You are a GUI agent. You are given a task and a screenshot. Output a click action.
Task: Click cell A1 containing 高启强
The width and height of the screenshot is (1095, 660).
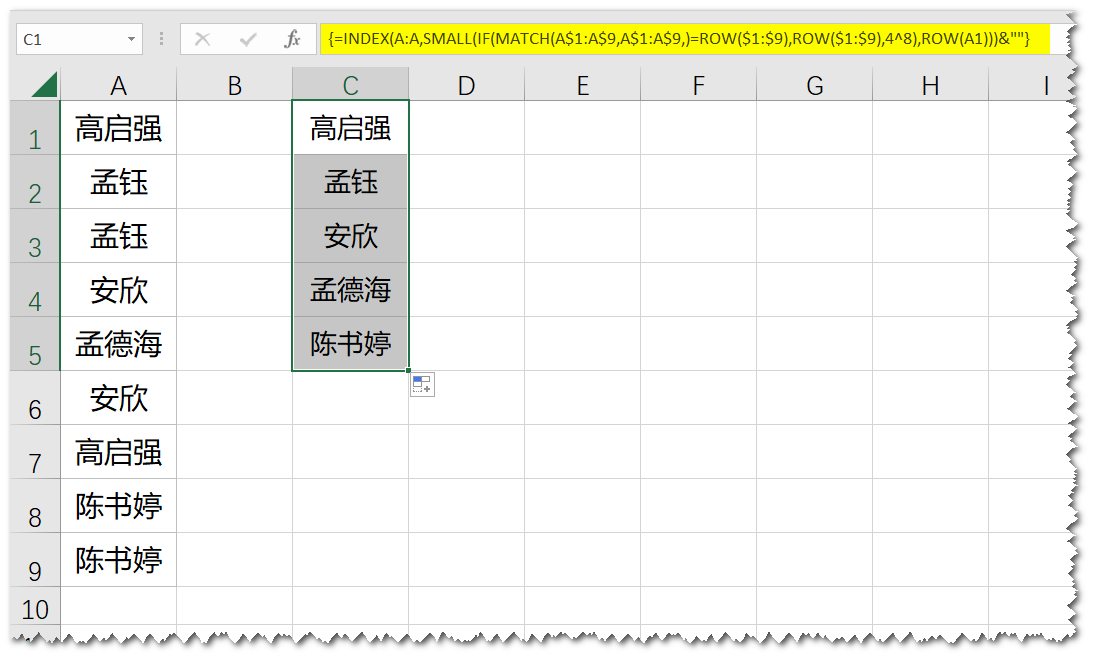(118, 128)
